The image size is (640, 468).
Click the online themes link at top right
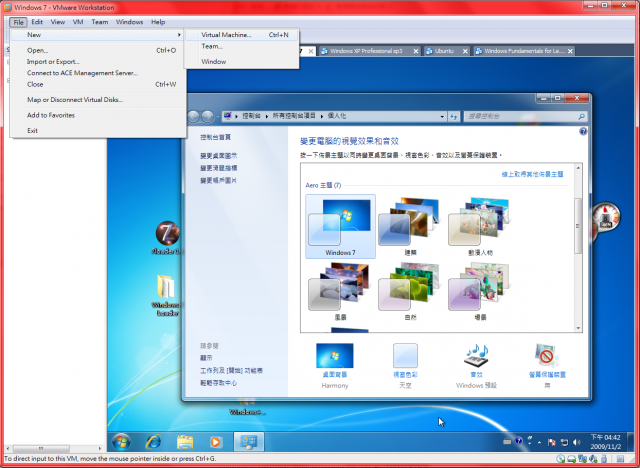(532, 174)
